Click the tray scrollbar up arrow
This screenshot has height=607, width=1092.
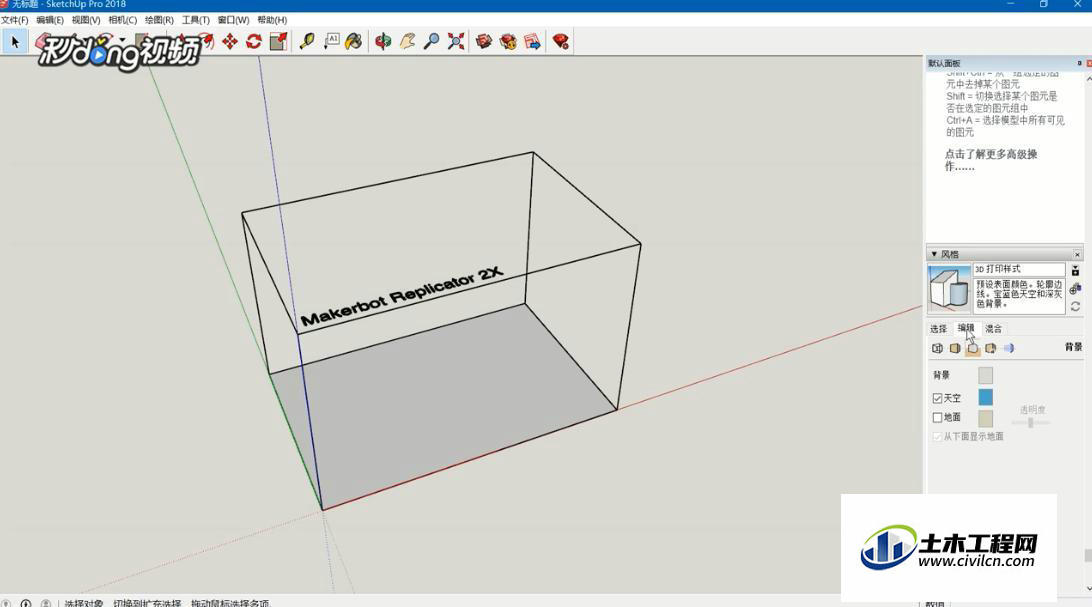point(1089,79)
